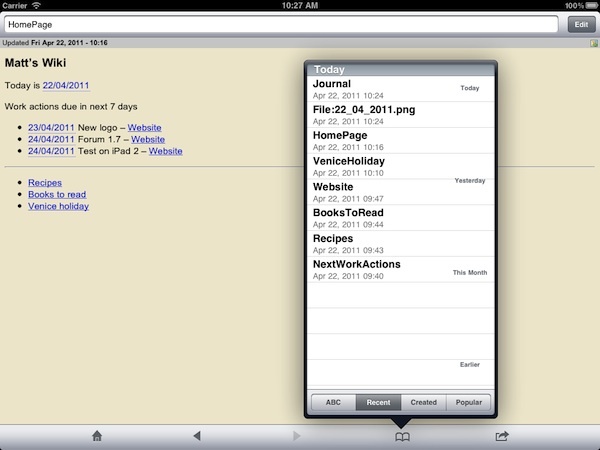Screen dimensions: 600x450
Task: Tap the bookmarks book icon
Action: click(x=401, y=436)
